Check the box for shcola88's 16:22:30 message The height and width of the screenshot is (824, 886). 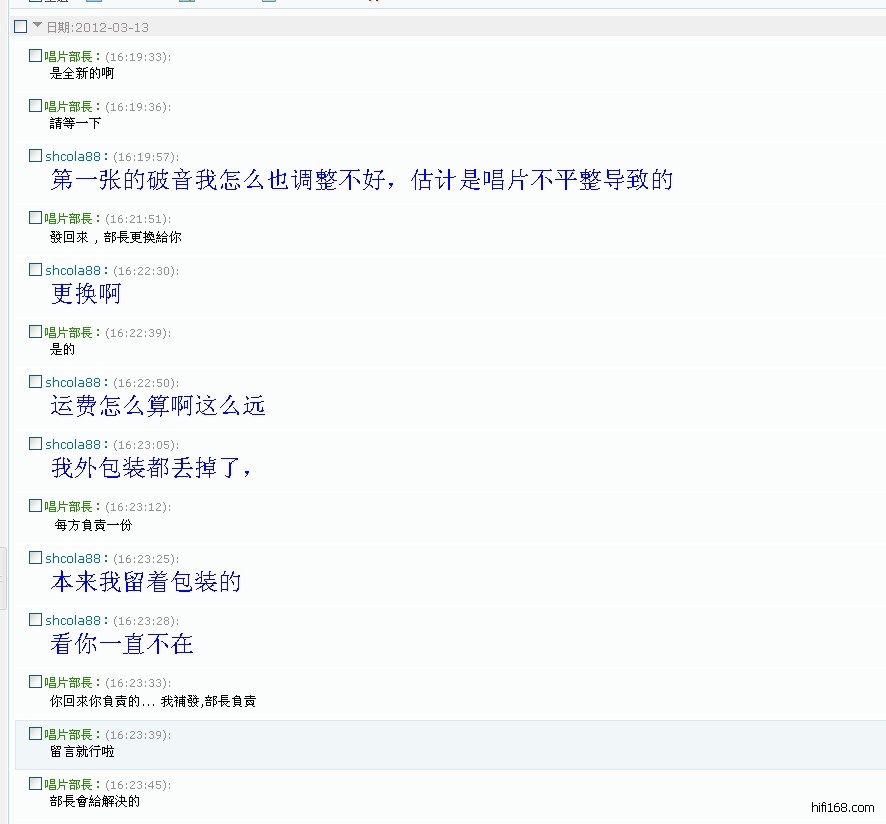pos(36,270)
